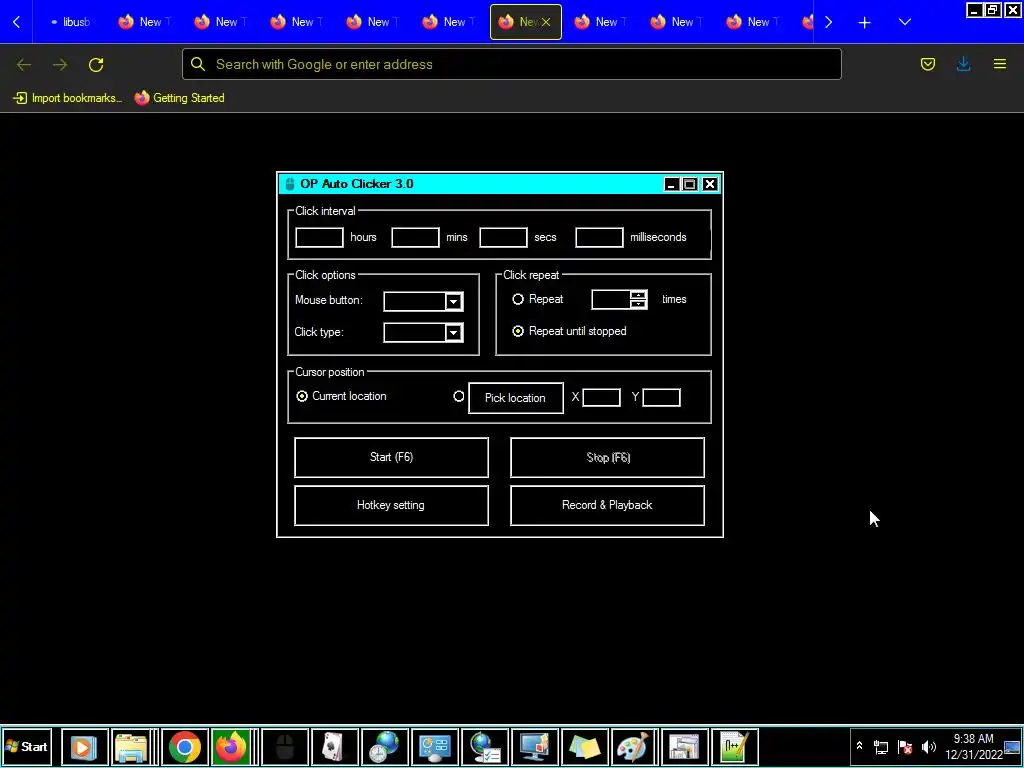Focus the Firefox address search bar
This screenshot has width=1024, height=768.
(512, 64)
